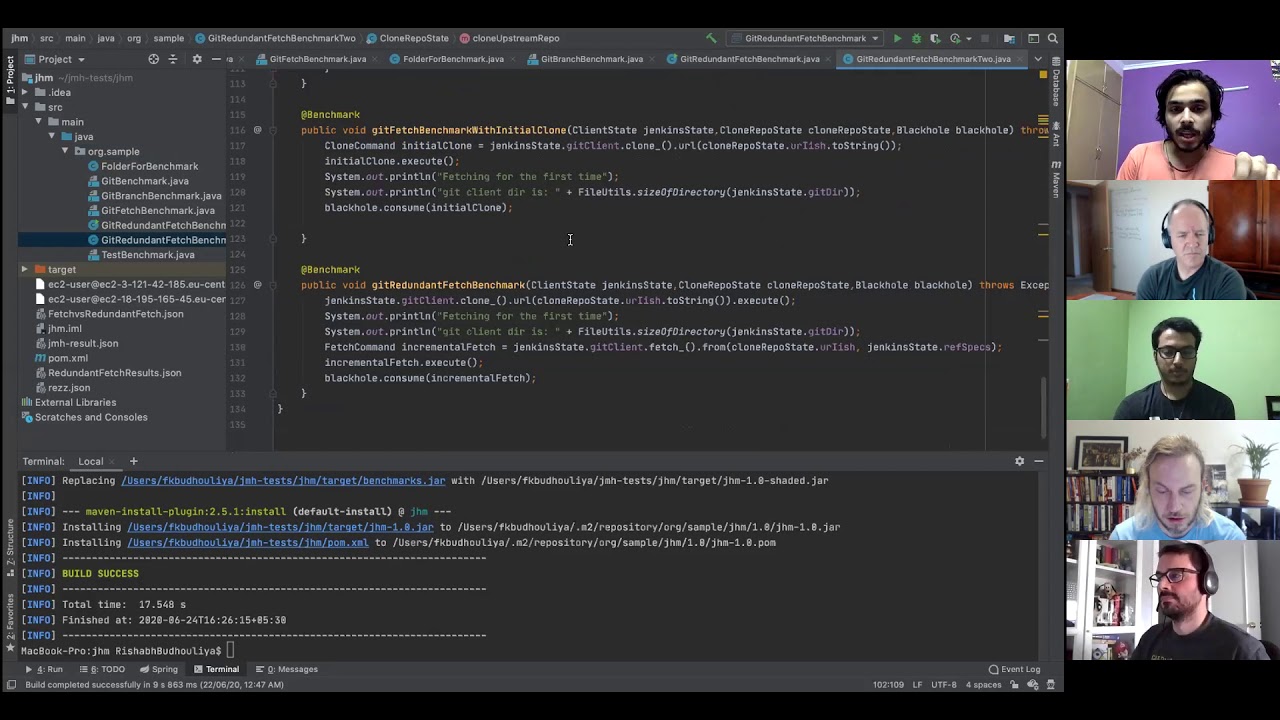Follow the benchmarks.jar path link in terminal

[x=283, y=480]
